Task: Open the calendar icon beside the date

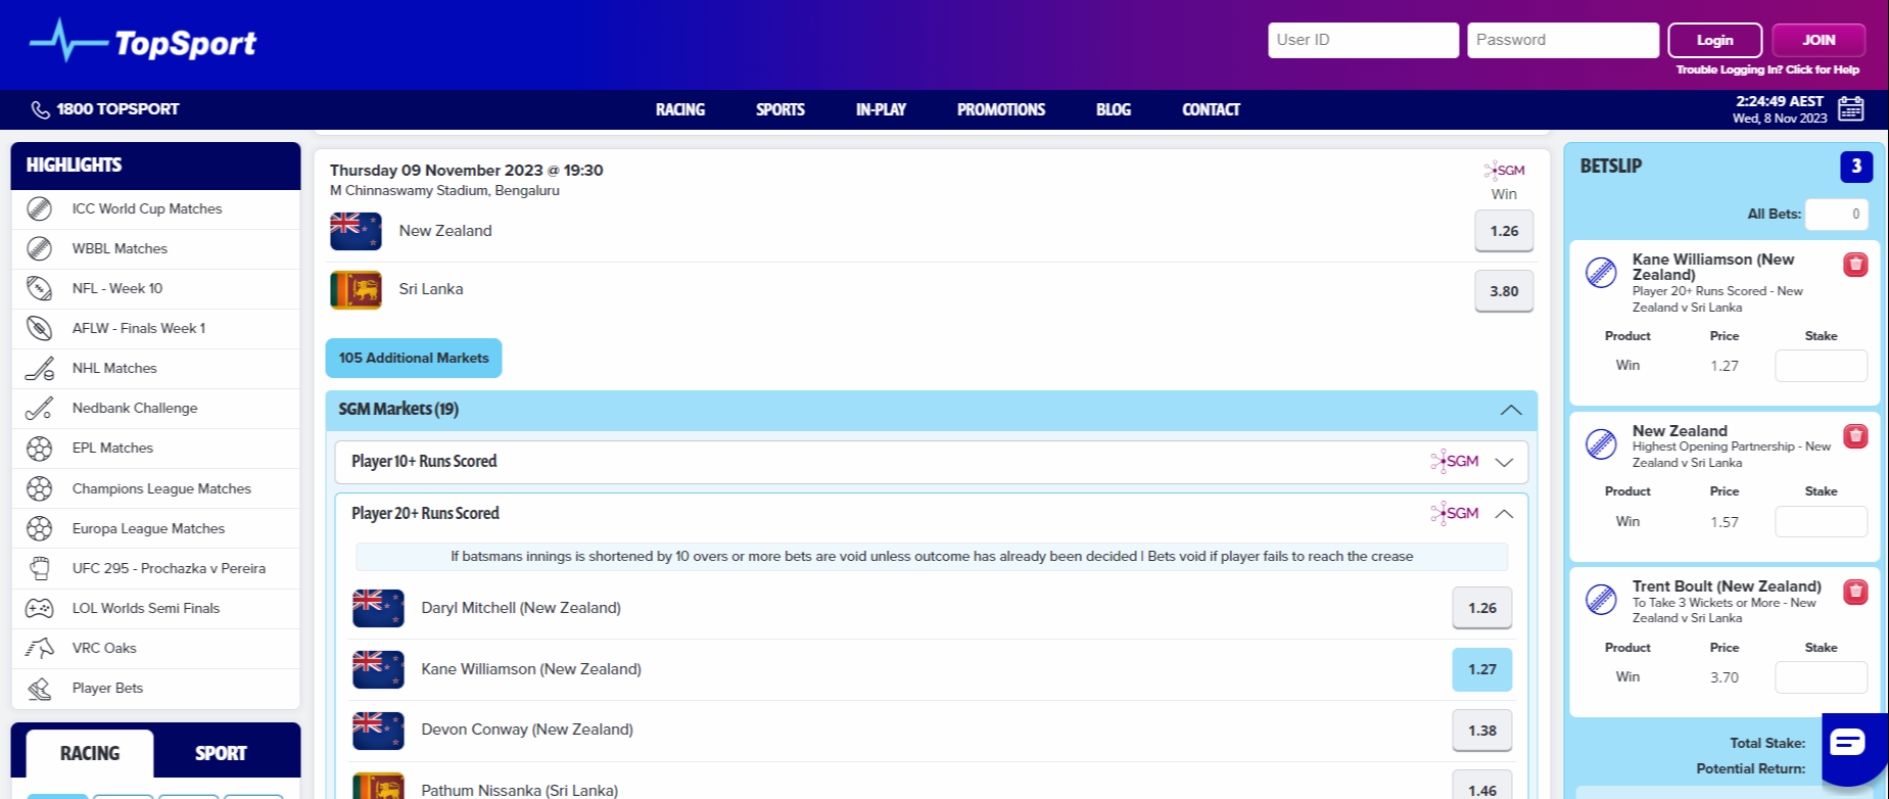Action: click(1851, 109)
